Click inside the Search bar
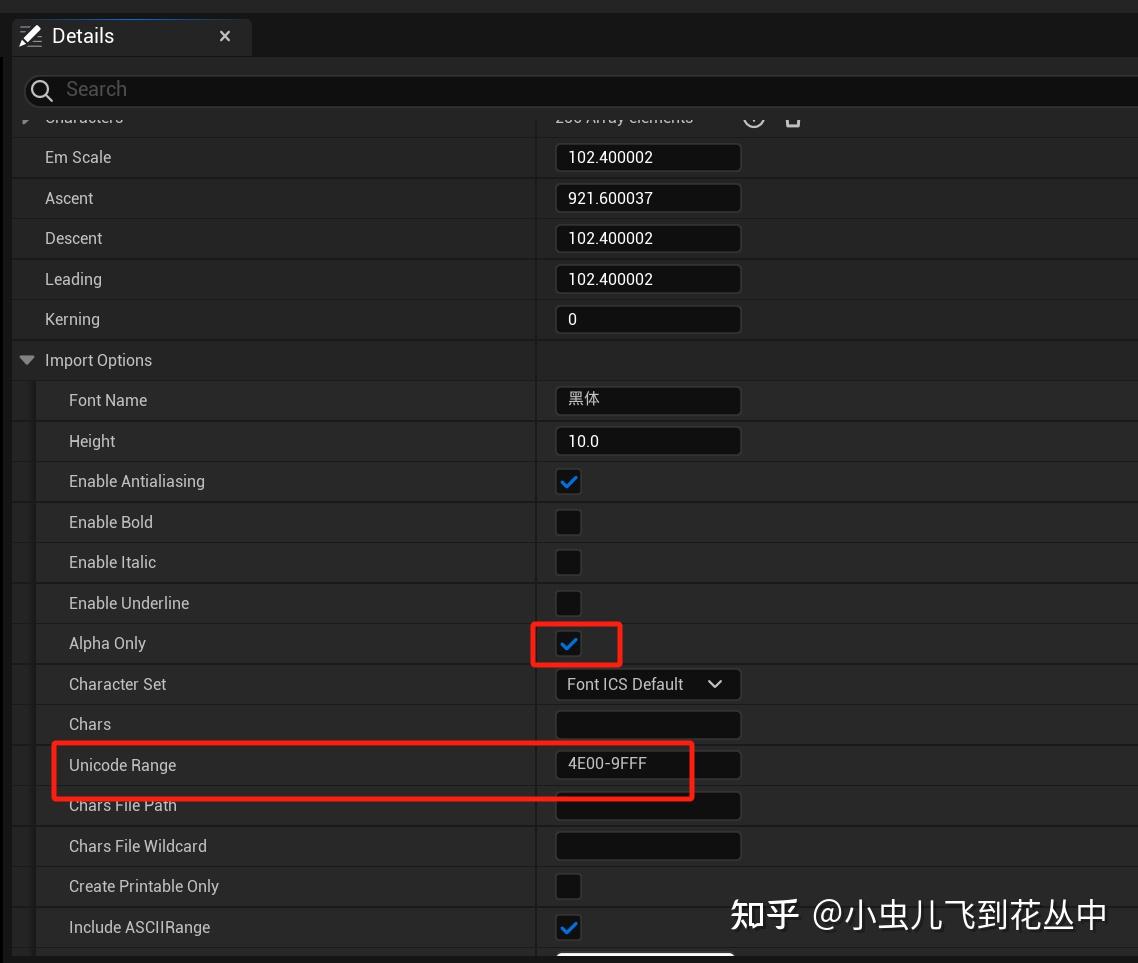 pos(300,90)
